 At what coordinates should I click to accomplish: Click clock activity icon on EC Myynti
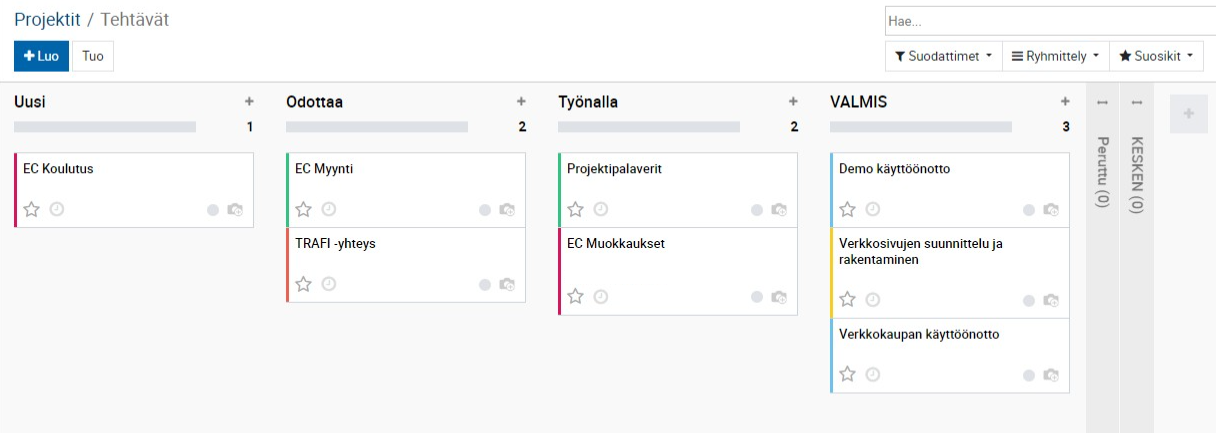click(x=329, y=209)
